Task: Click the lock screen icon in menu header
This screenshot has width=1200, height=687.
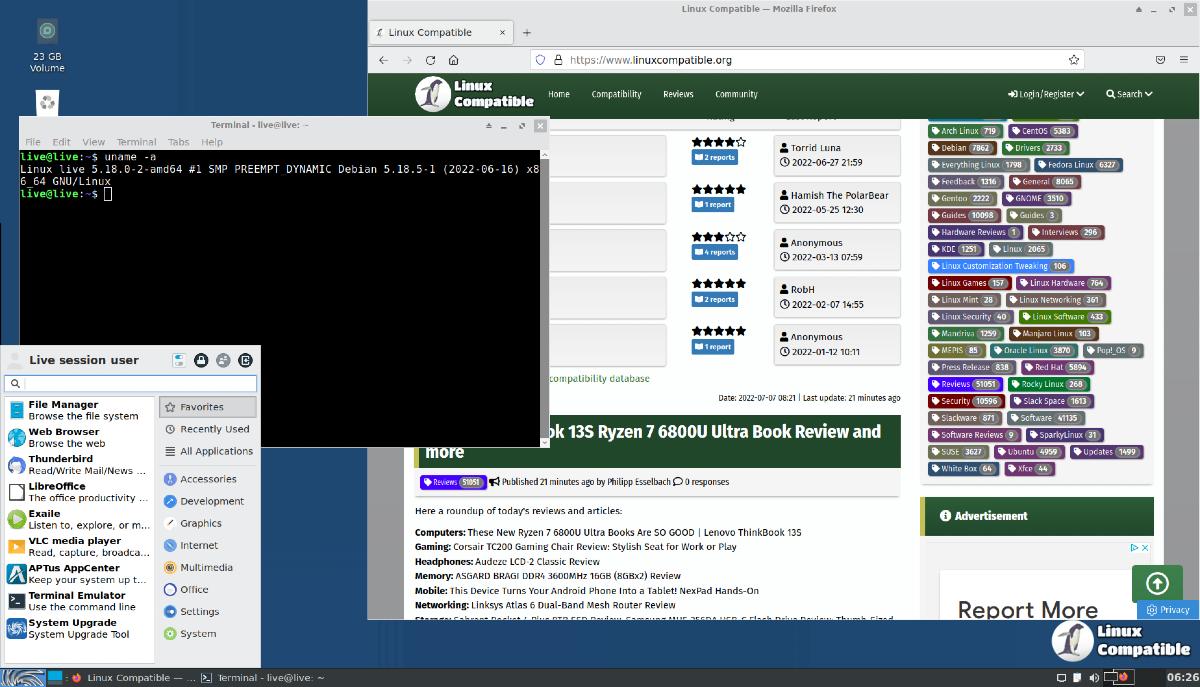Action: coord(201,360)
